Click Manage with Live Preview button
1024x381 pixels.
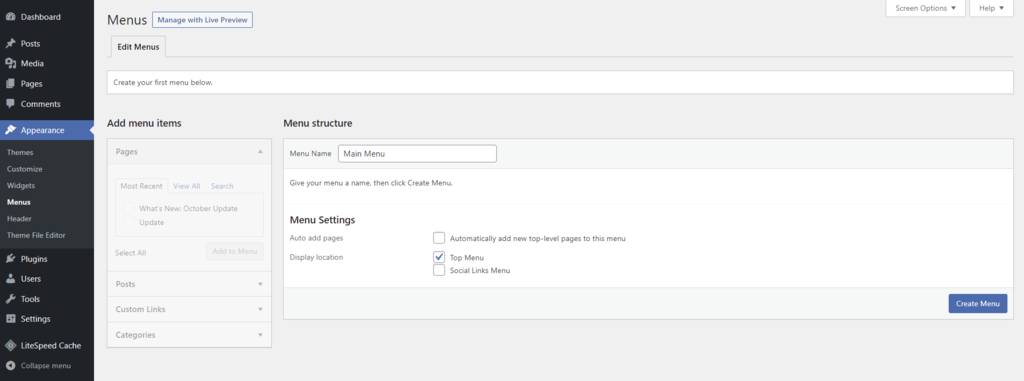[x=202, y=20]
